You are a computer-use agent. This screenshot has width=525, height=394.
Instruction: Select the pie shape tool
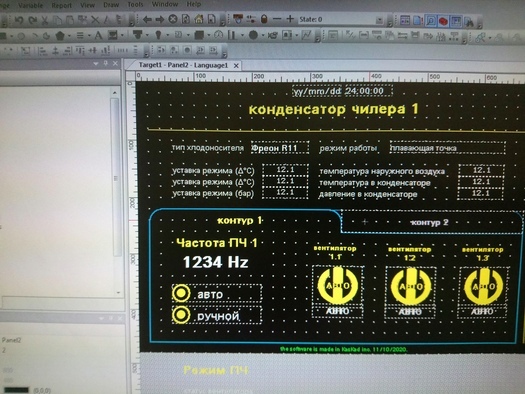click(47, 36)
